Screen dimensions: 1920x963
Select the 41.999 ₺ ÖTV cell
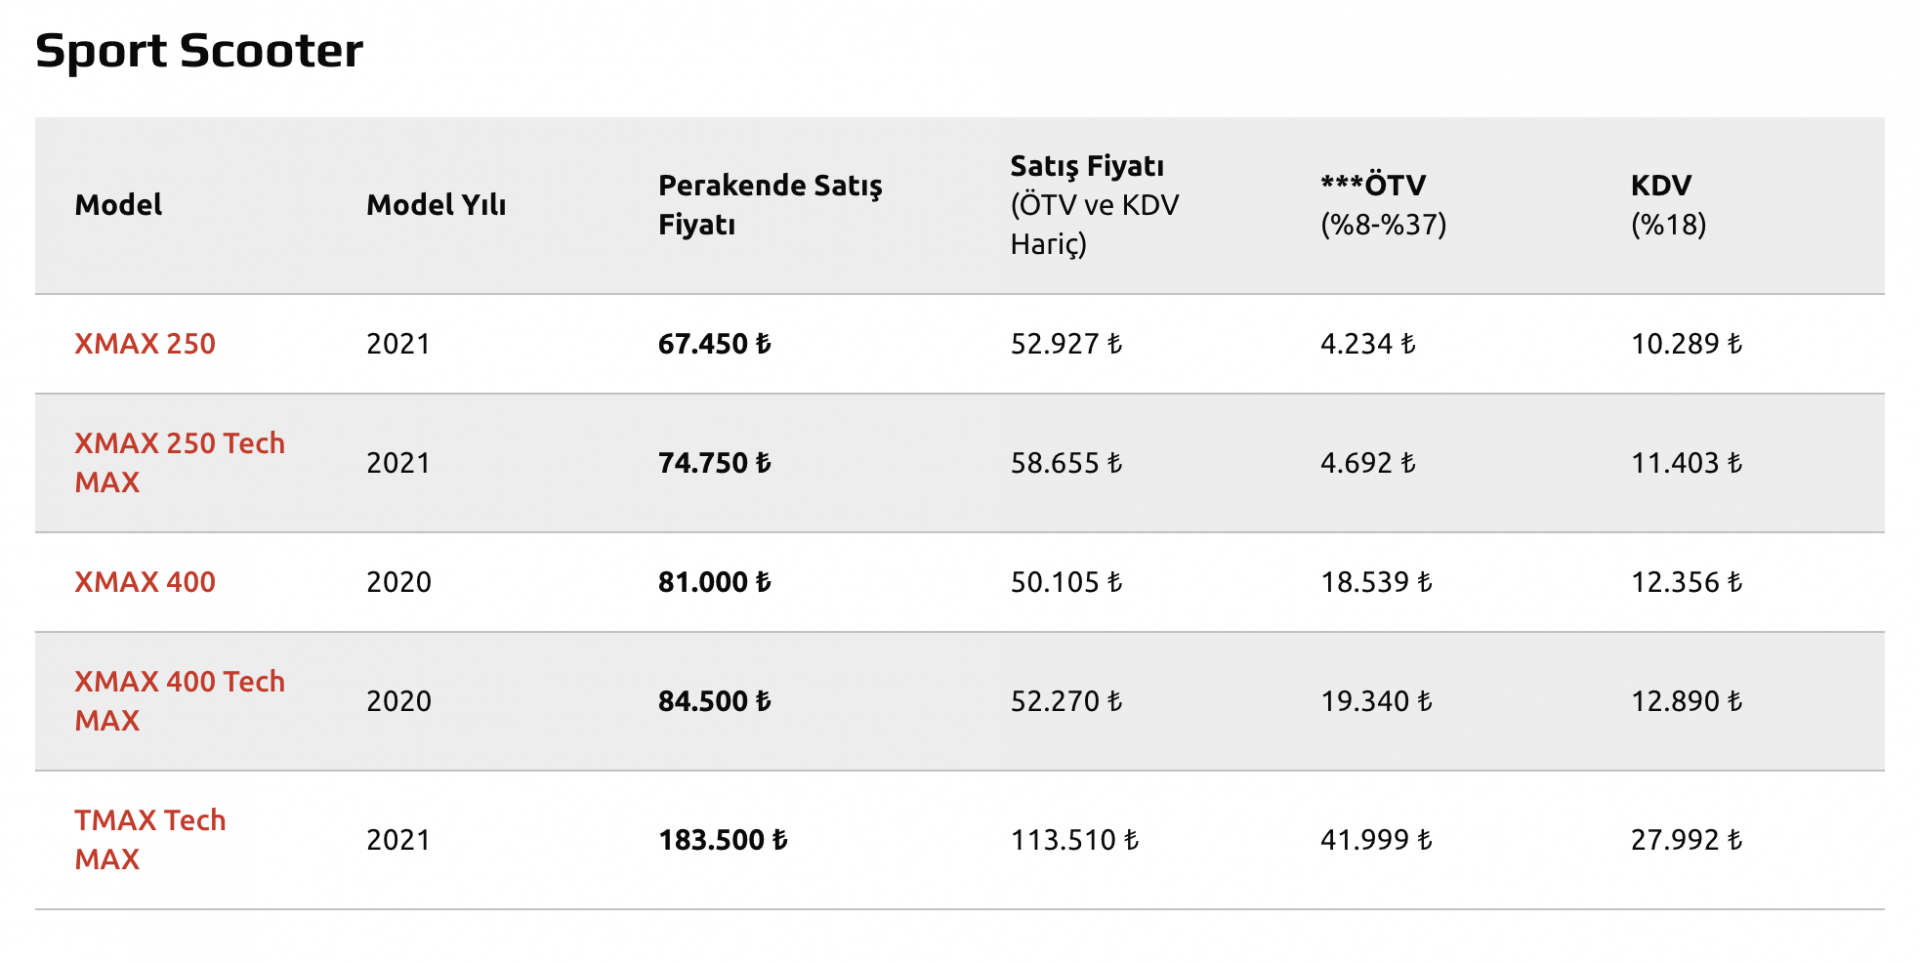coord(1377,840)
